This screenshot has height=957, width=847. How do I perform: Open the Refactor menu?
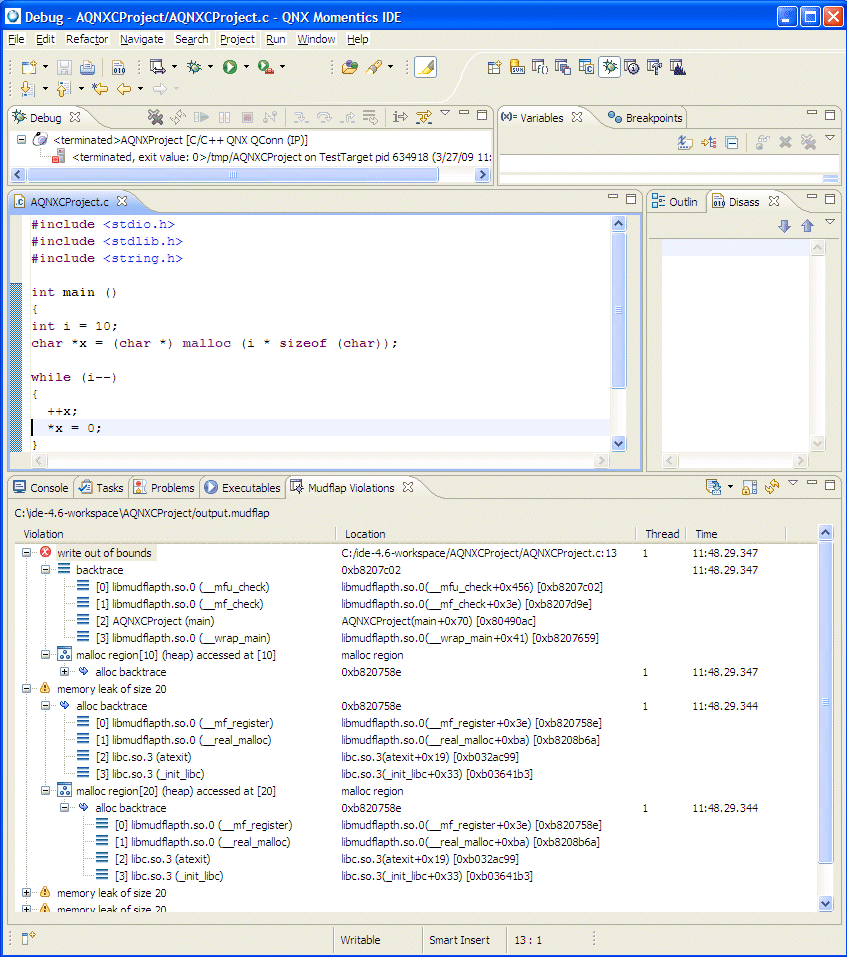tap(87, 39)
